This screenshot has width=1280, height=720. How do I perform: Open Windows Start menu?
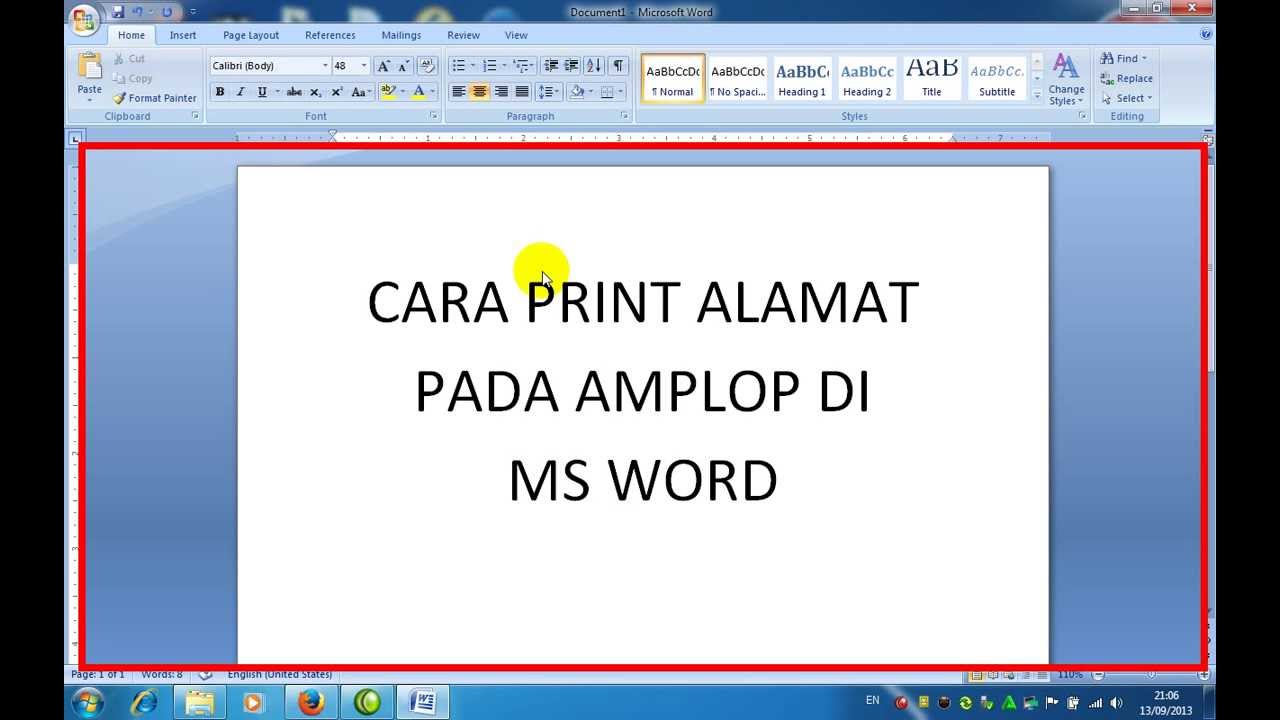coord(86,702)
